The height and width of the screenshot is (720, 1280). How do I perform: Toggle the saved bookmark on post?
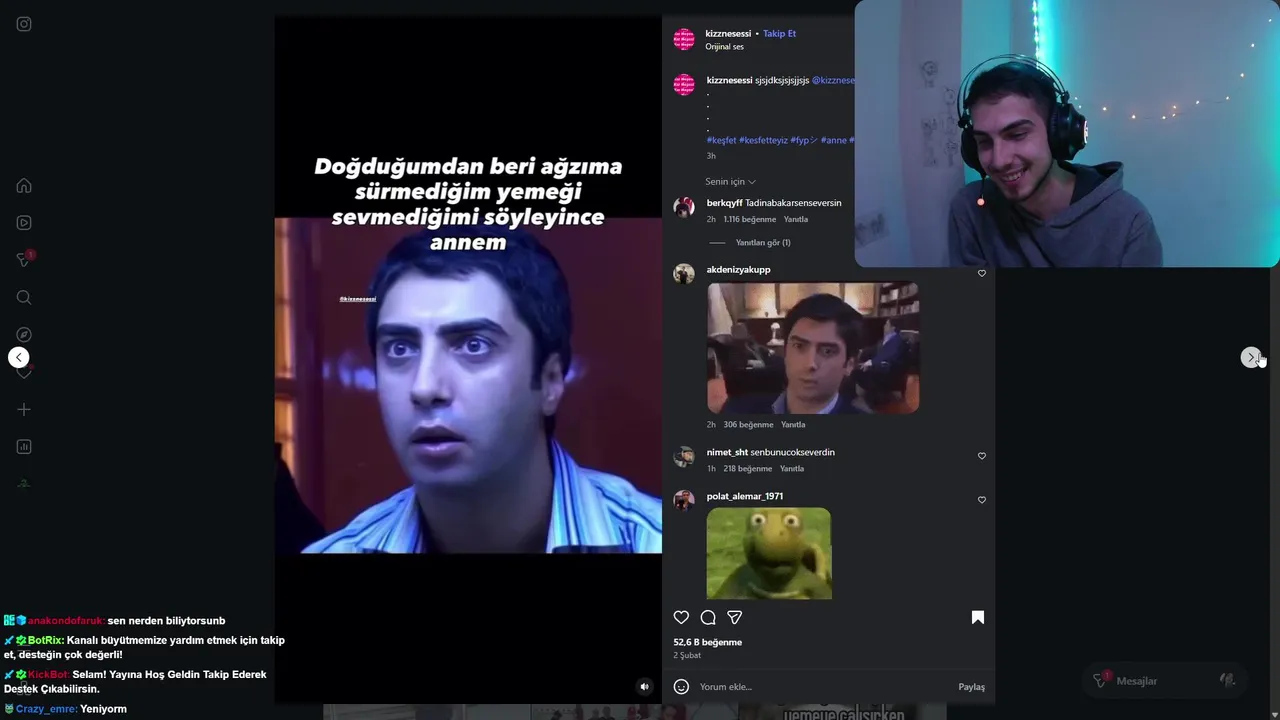pyautogui.click(x=978, y=617)
